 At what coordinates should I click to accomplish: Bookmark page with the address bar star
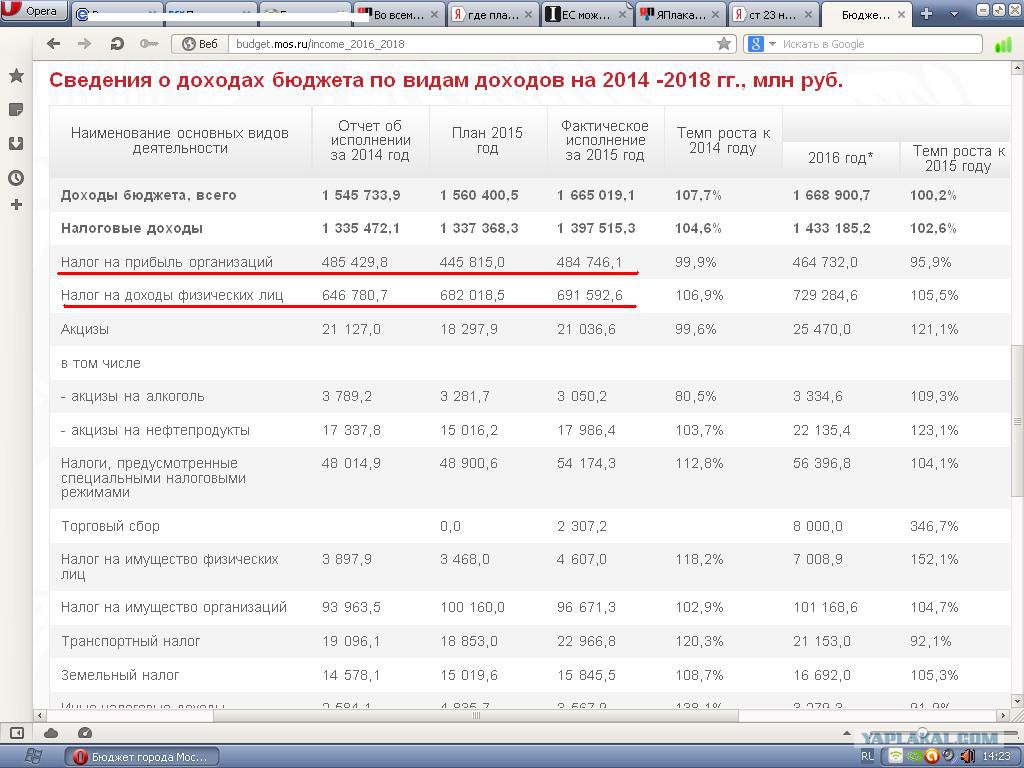724,44
